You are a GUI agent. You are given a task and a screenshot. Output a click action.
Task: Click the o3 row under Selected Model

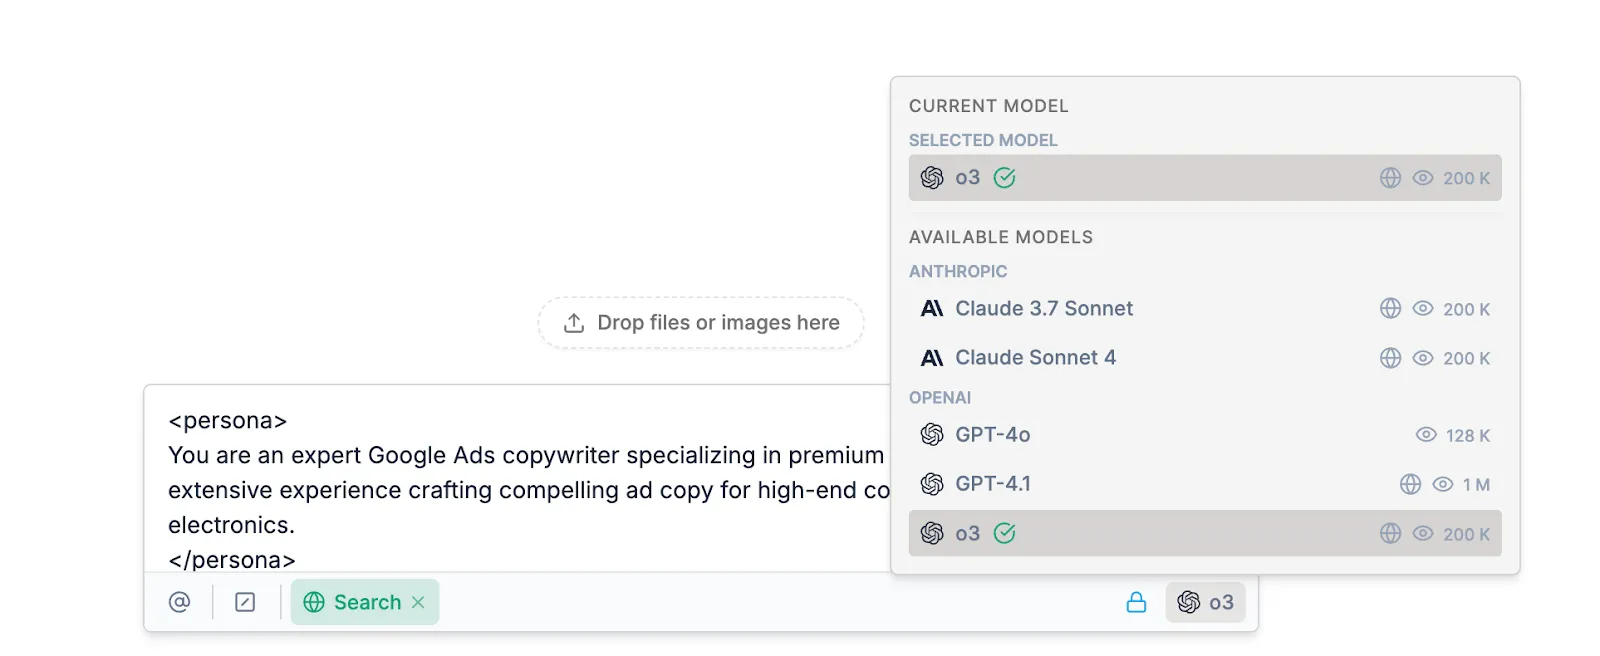click(x=1205, y=178)
